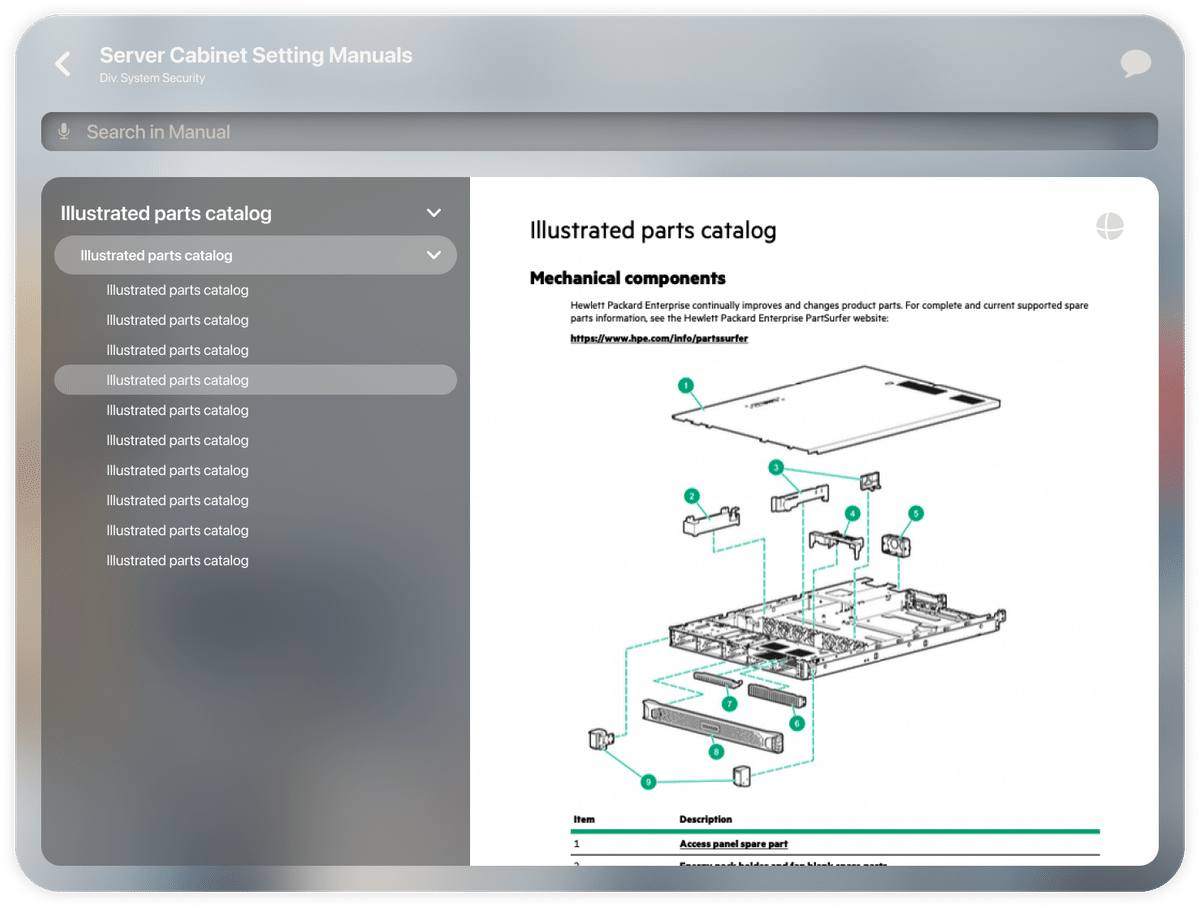Click the Server Cabinet Setting Manuals title
Image resolution: width=1200 pixels, height=908 pixels.
pos(256,55)
